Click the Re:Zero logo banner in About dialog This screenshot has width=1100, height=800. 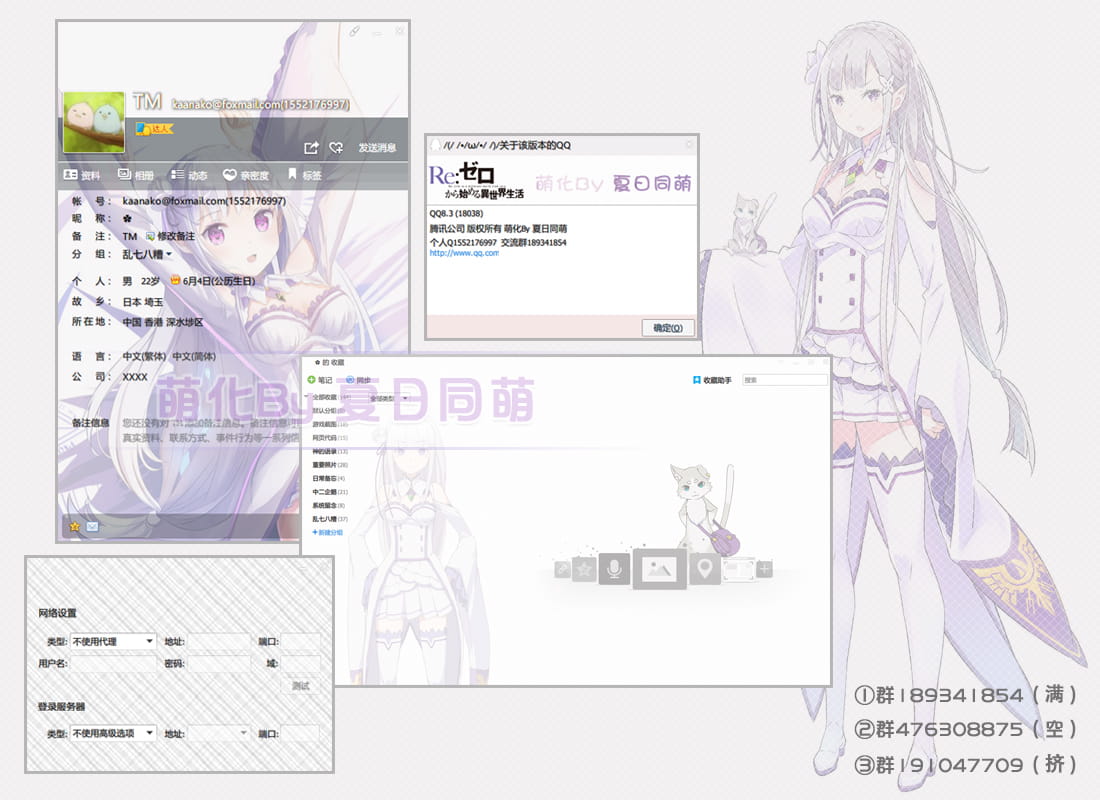(x=476, y=181)
